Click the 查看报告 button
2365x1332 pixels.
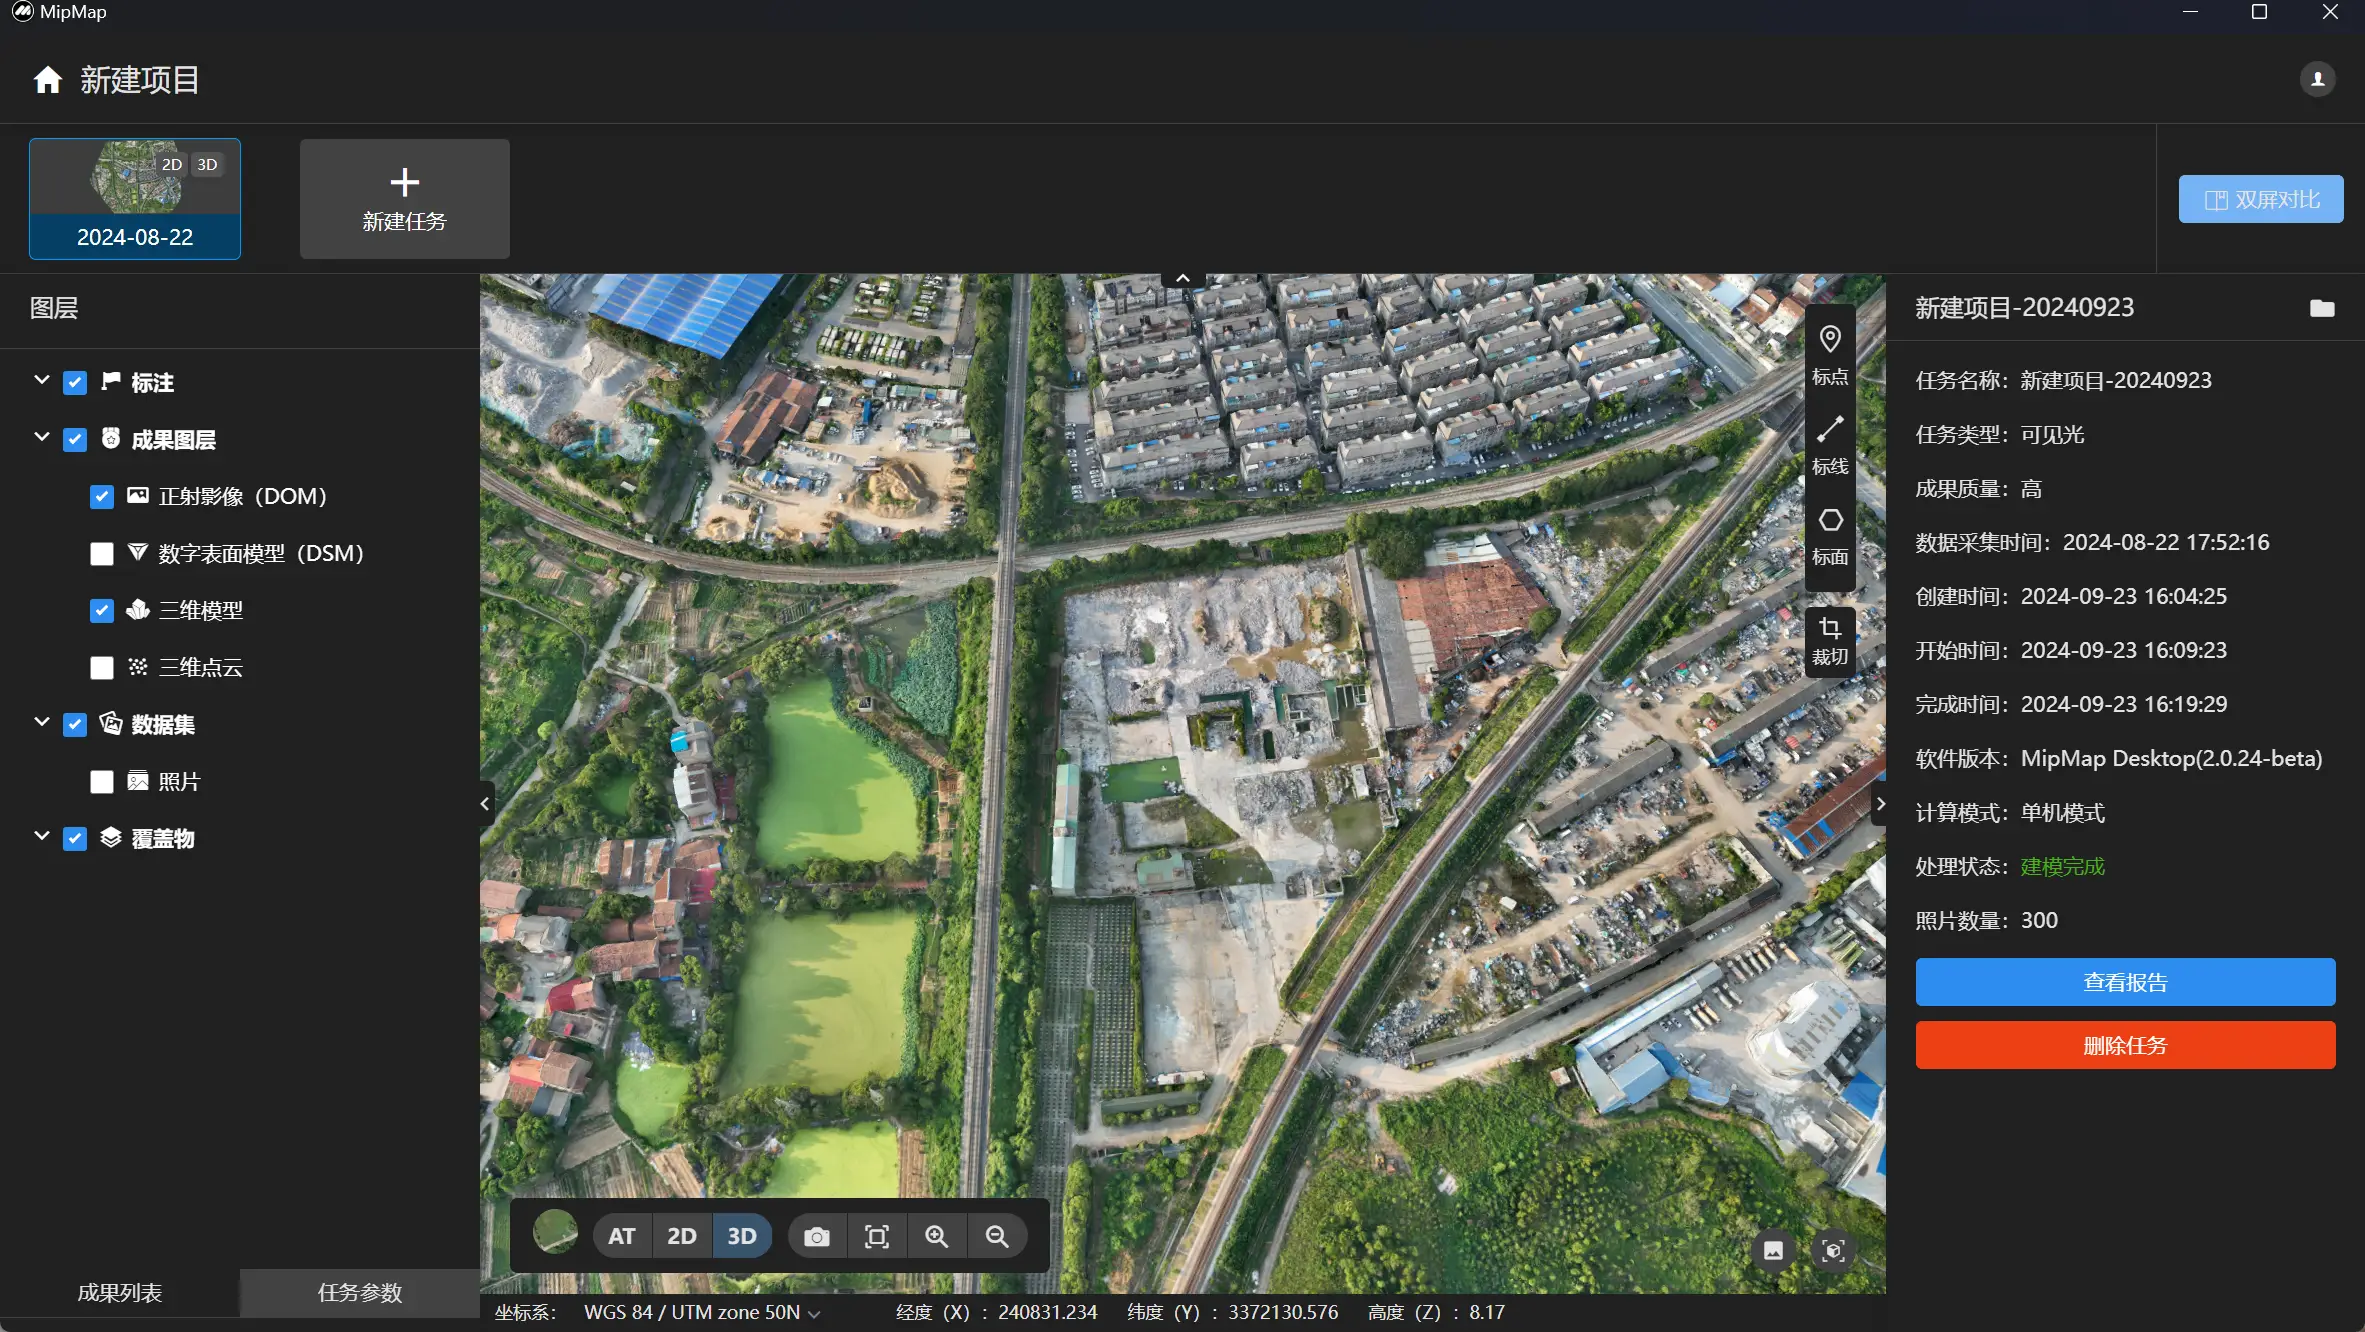[x=2125, y=983]
